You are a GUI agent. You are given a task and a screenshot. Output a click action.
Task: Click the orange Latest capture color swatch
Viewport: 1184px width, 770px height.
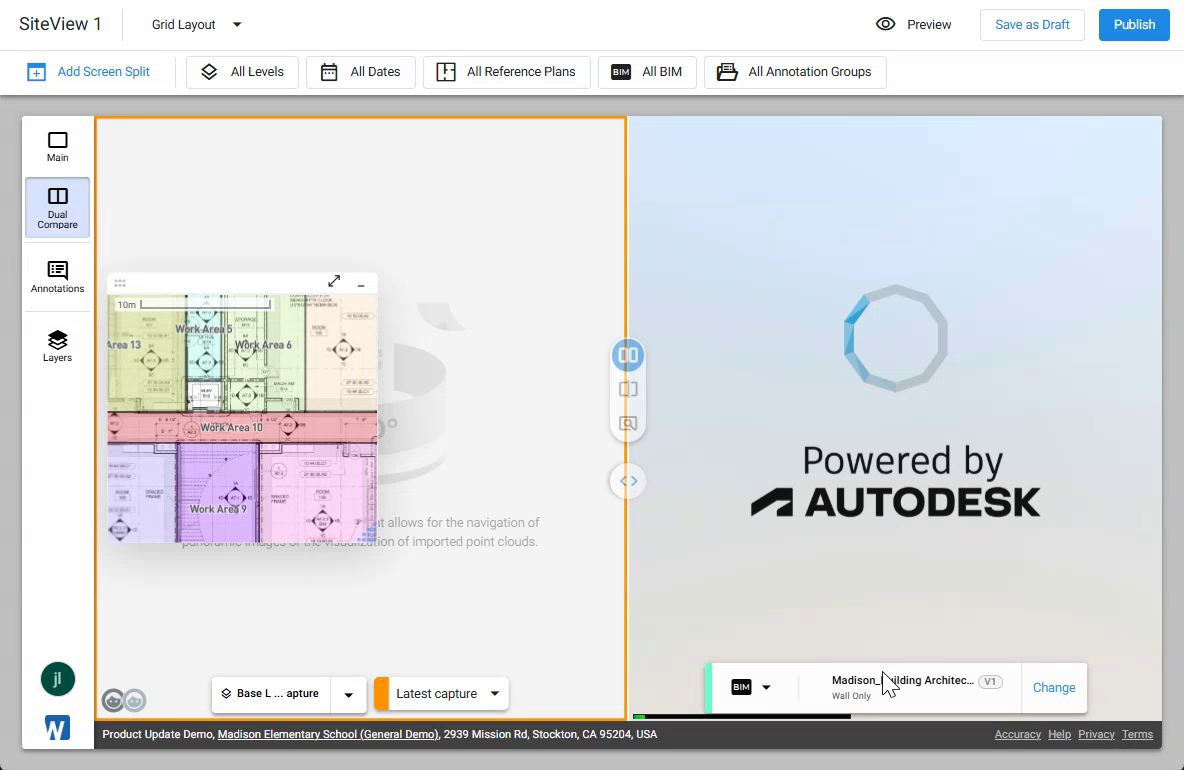click(x=381, y=694)
